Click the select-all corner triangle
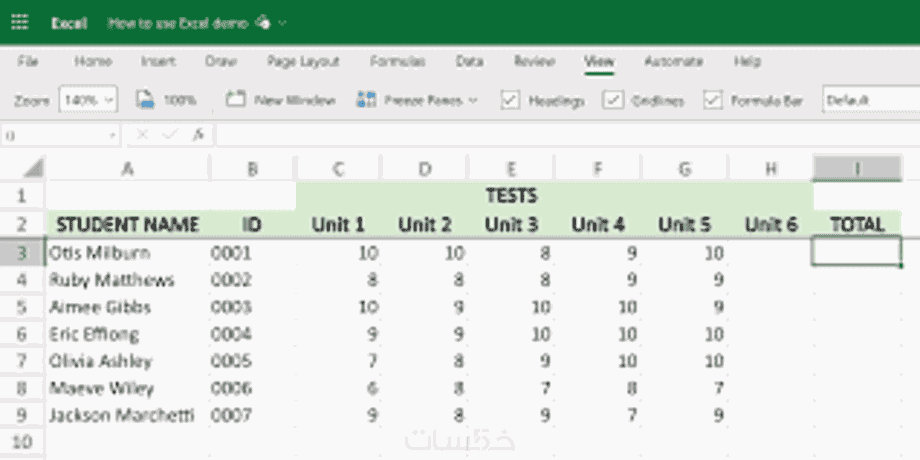The width and height of the screenshot is (920, 460). [33, 168]
